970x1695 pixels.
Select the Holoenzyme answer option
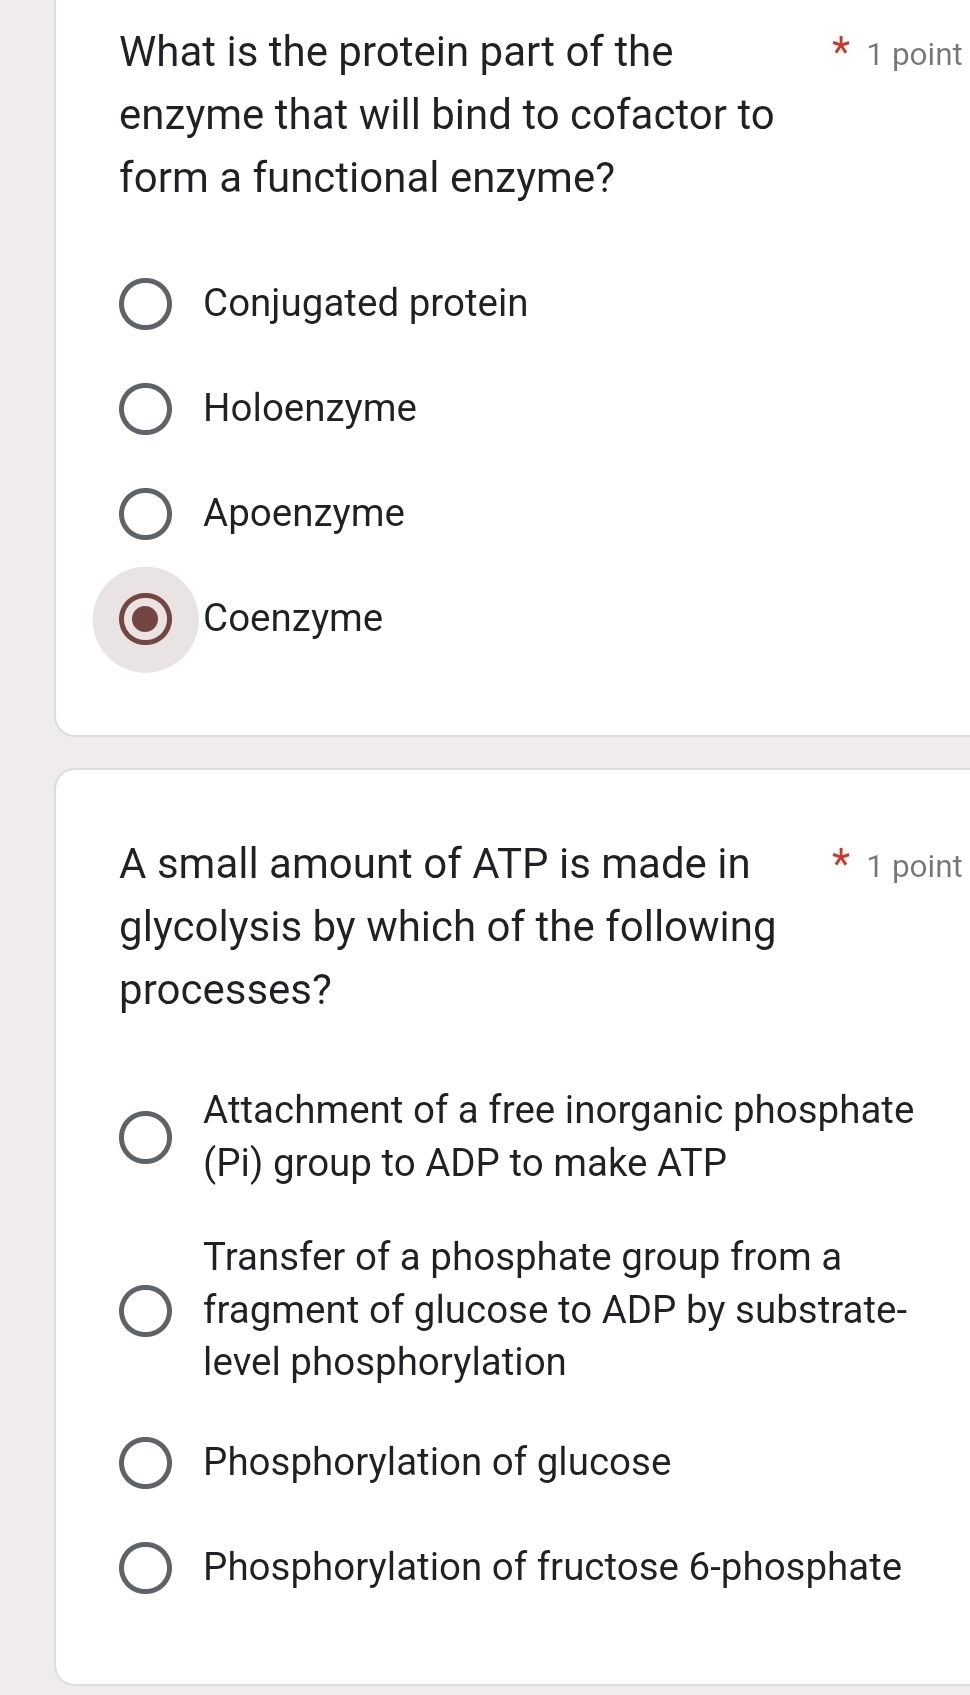146,408
